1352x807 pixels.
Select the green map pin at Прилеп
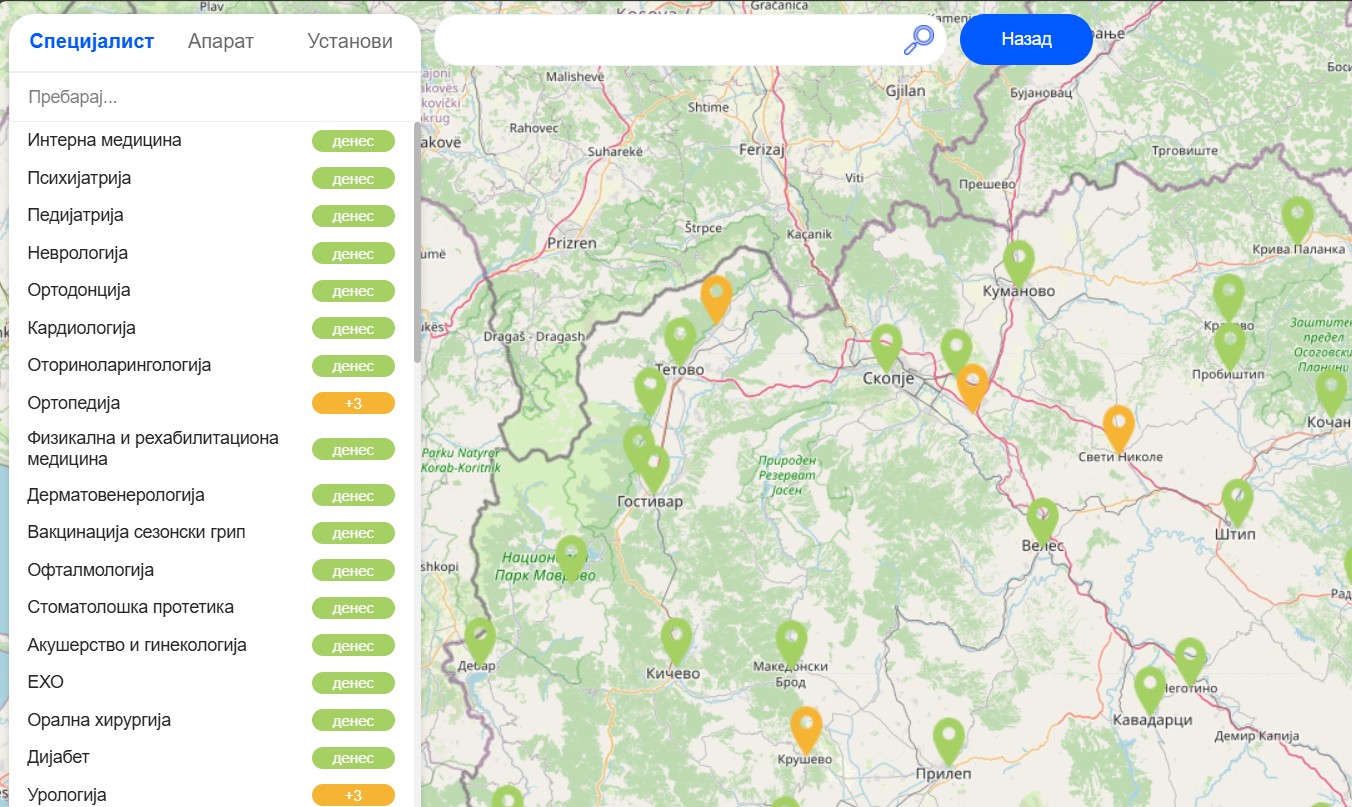pyautogui.click(x=948, y=740)
